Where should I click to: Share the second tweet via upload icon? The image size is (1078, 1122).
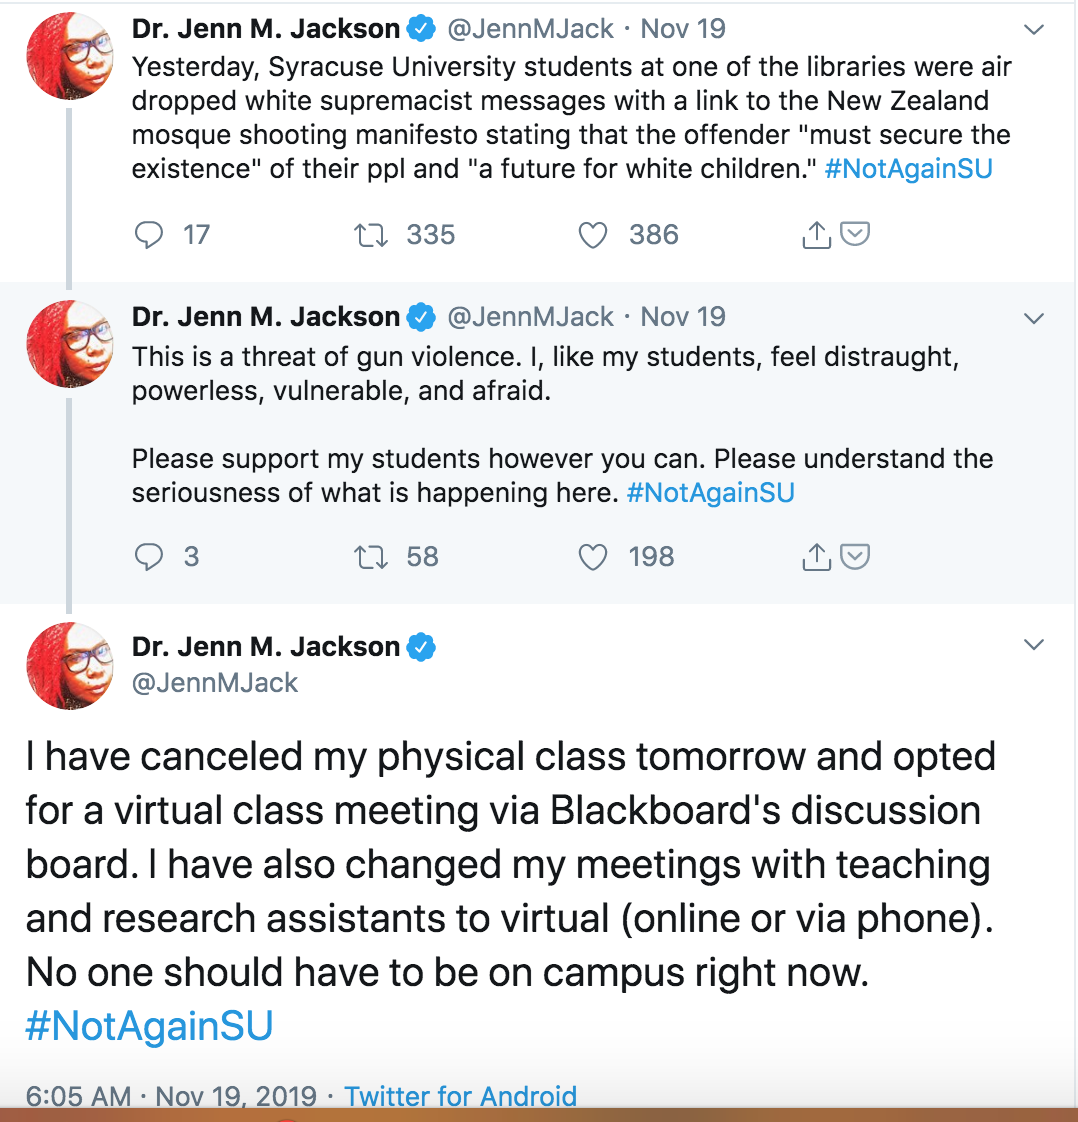(x=816, y=556)
